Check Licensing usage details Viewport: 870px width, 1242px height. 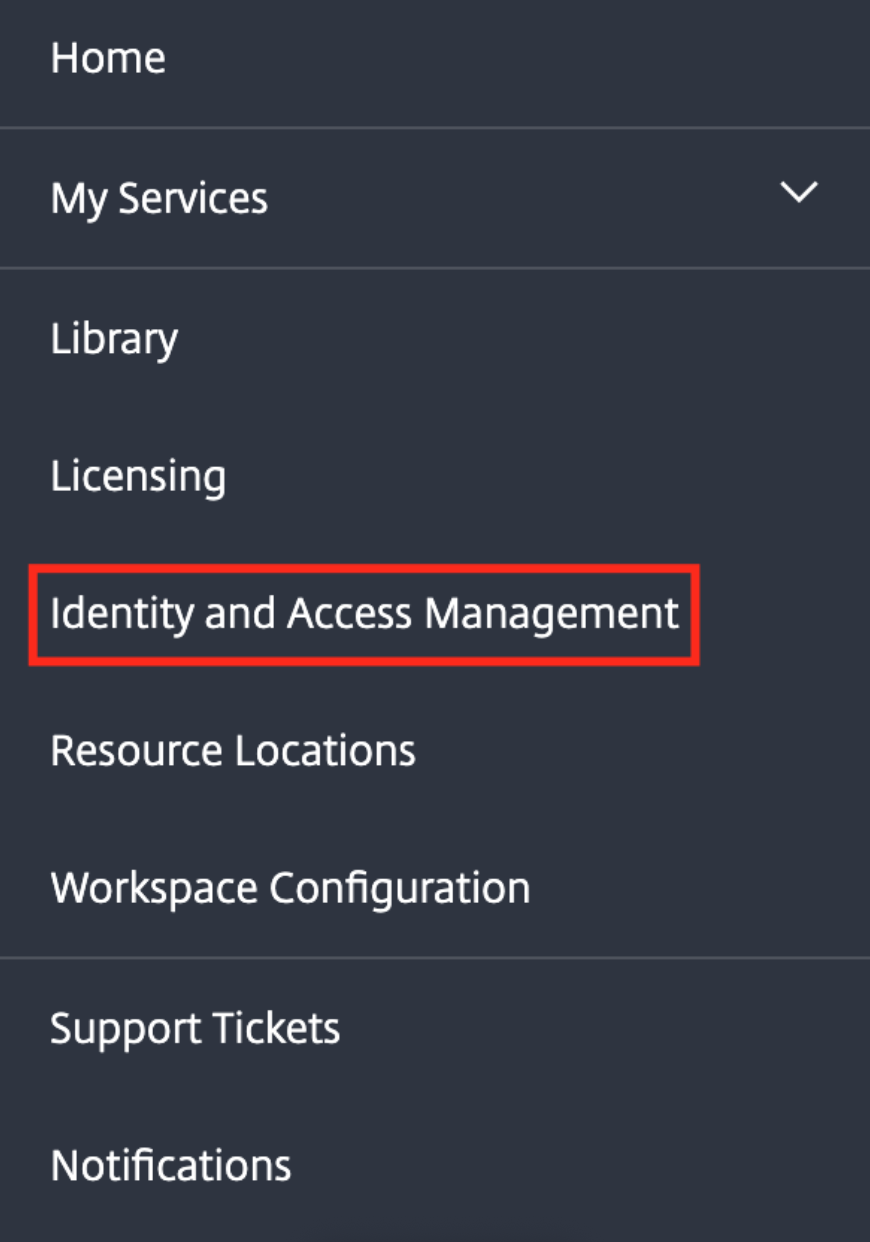[x=138, y=476]
